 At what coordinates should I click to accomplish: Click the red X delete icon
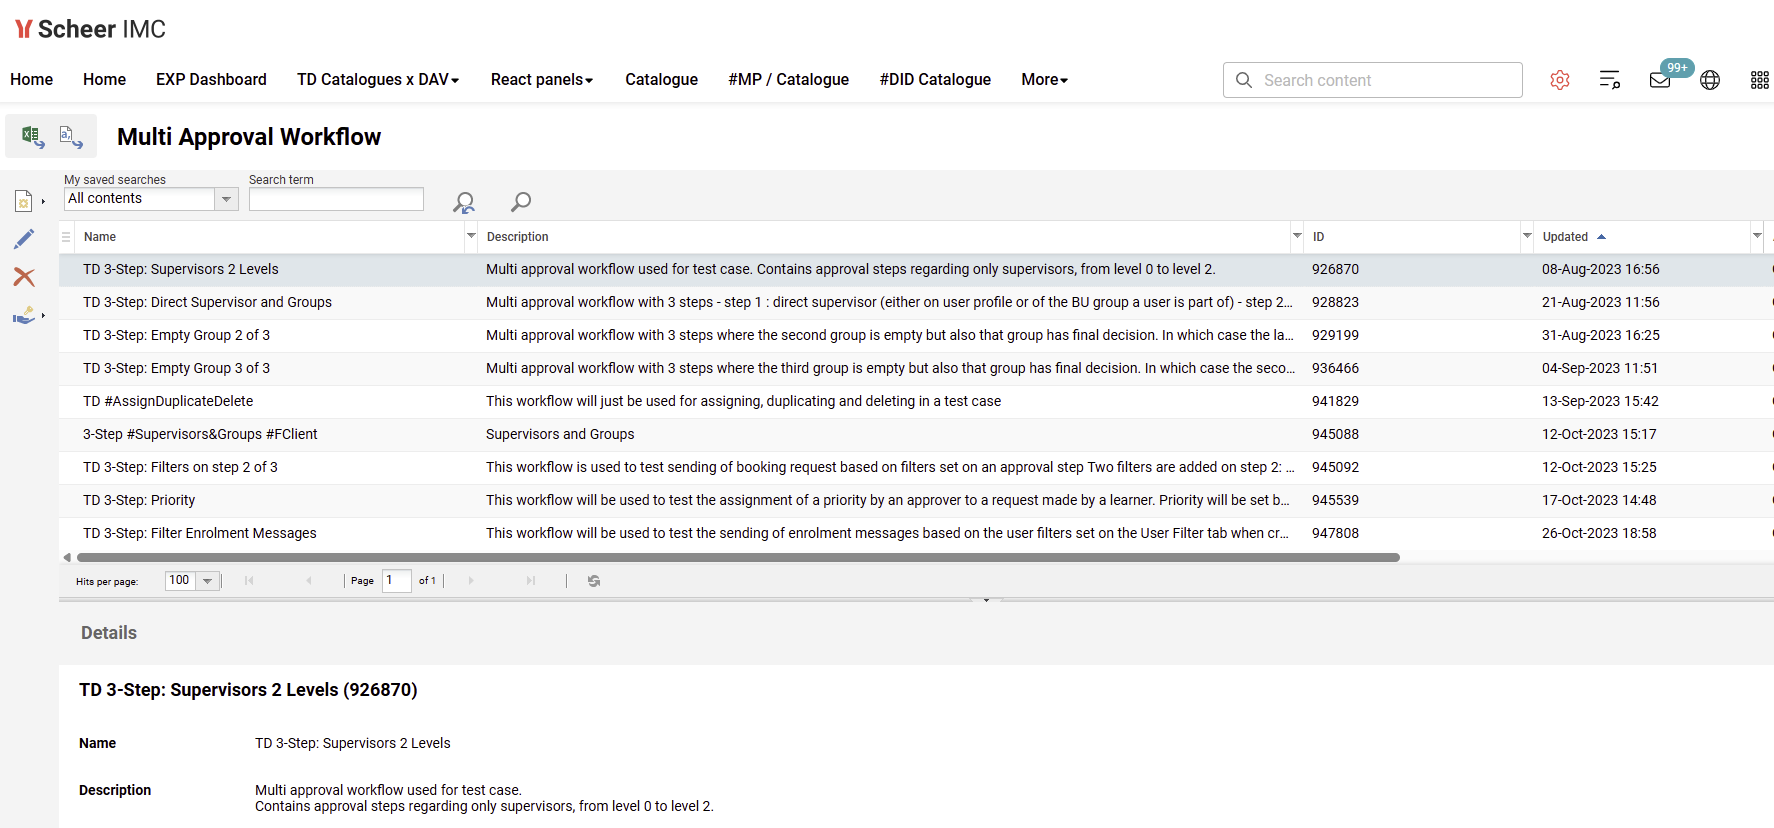click(24, 277)
